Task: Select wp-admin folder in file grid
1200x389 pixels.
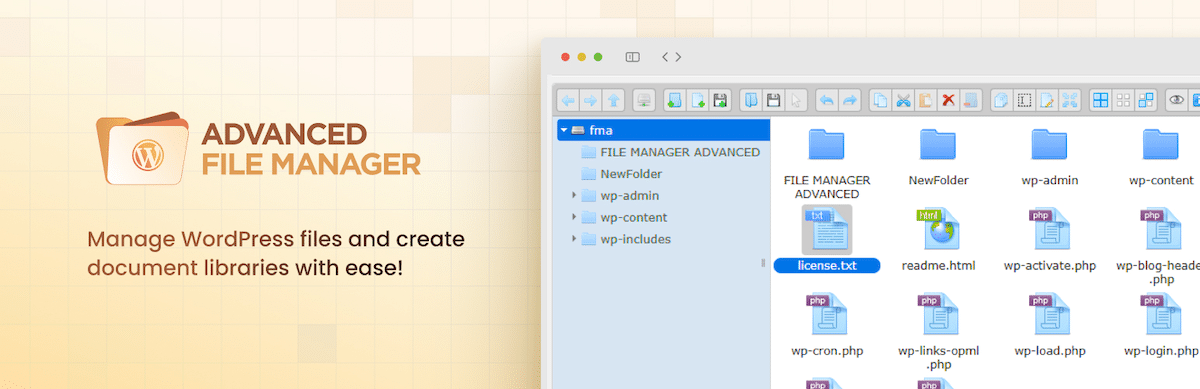Action: tap(1050, 158)
